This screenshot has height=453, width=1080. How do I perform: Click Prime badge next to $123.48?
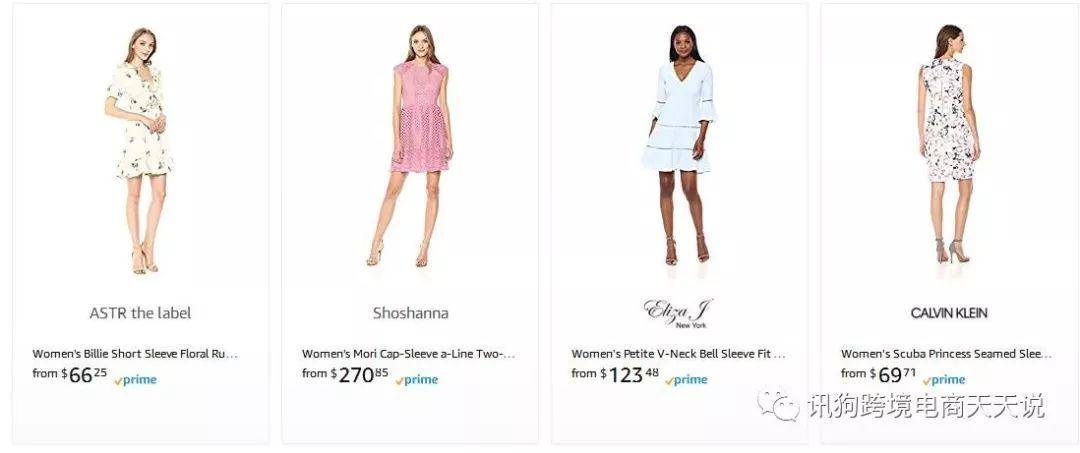(686, 380)
